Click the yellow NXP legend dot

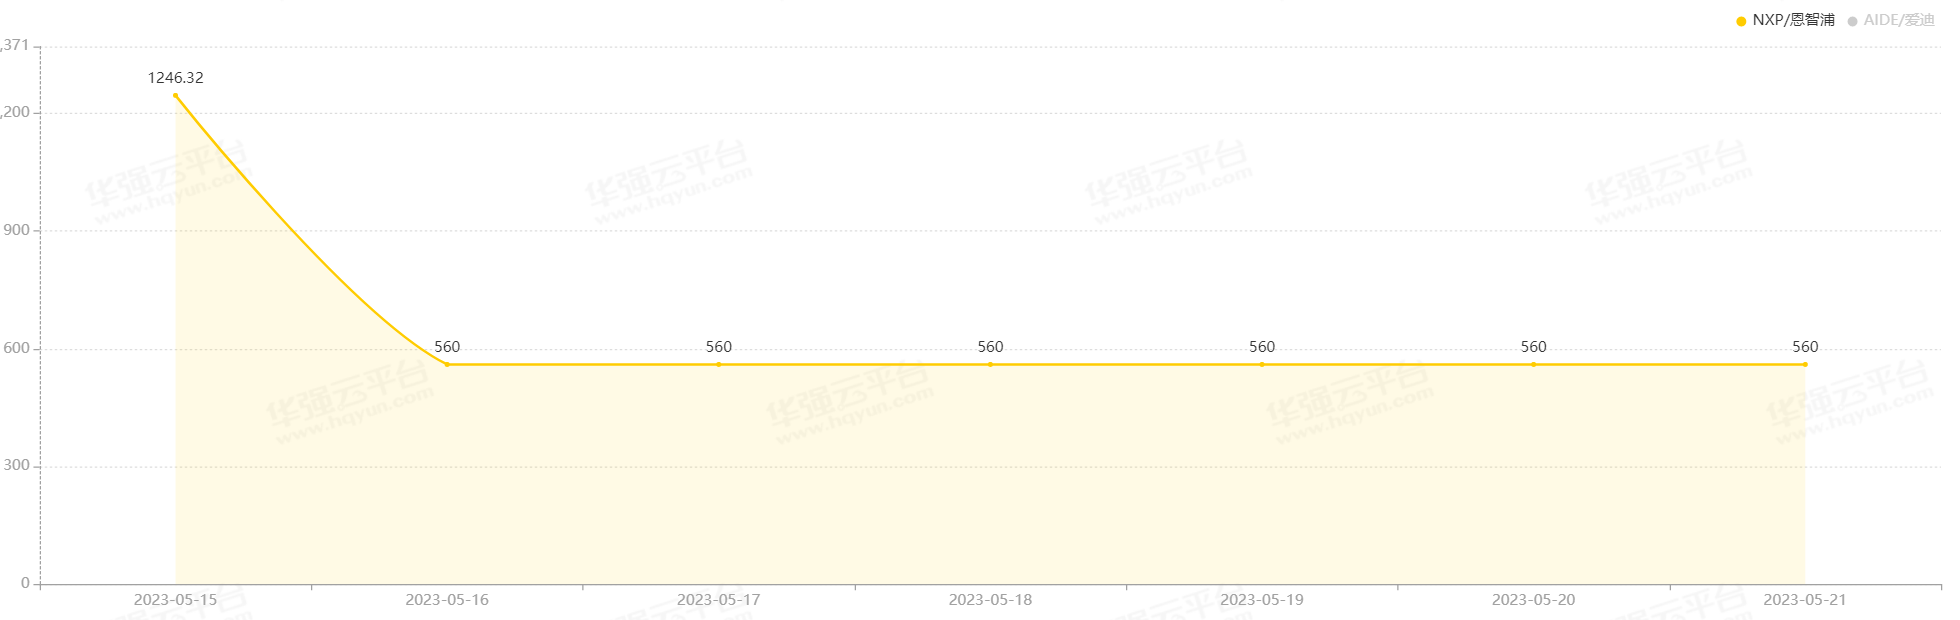point(1741,21)
